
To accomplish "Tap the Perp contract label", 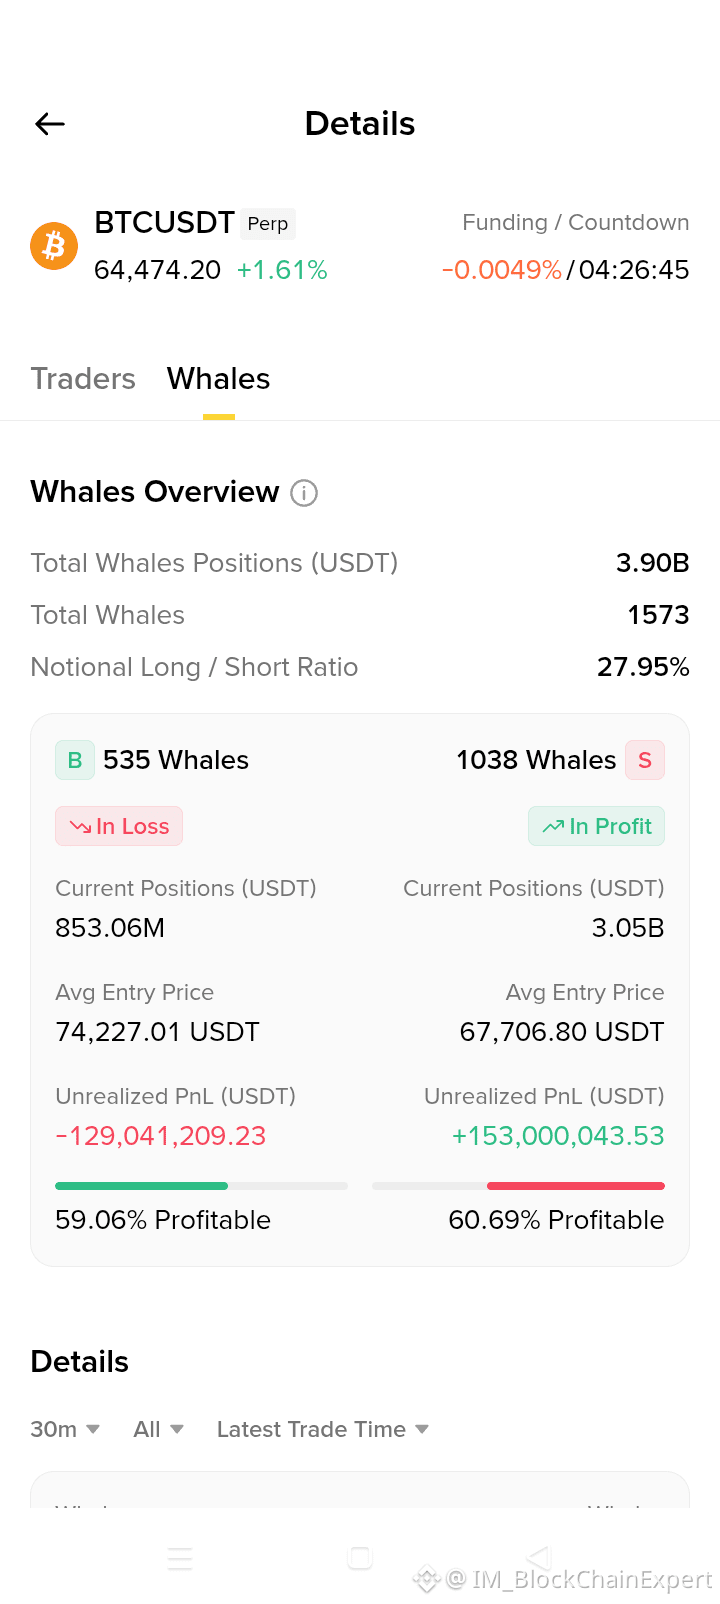I will (268, 224).
